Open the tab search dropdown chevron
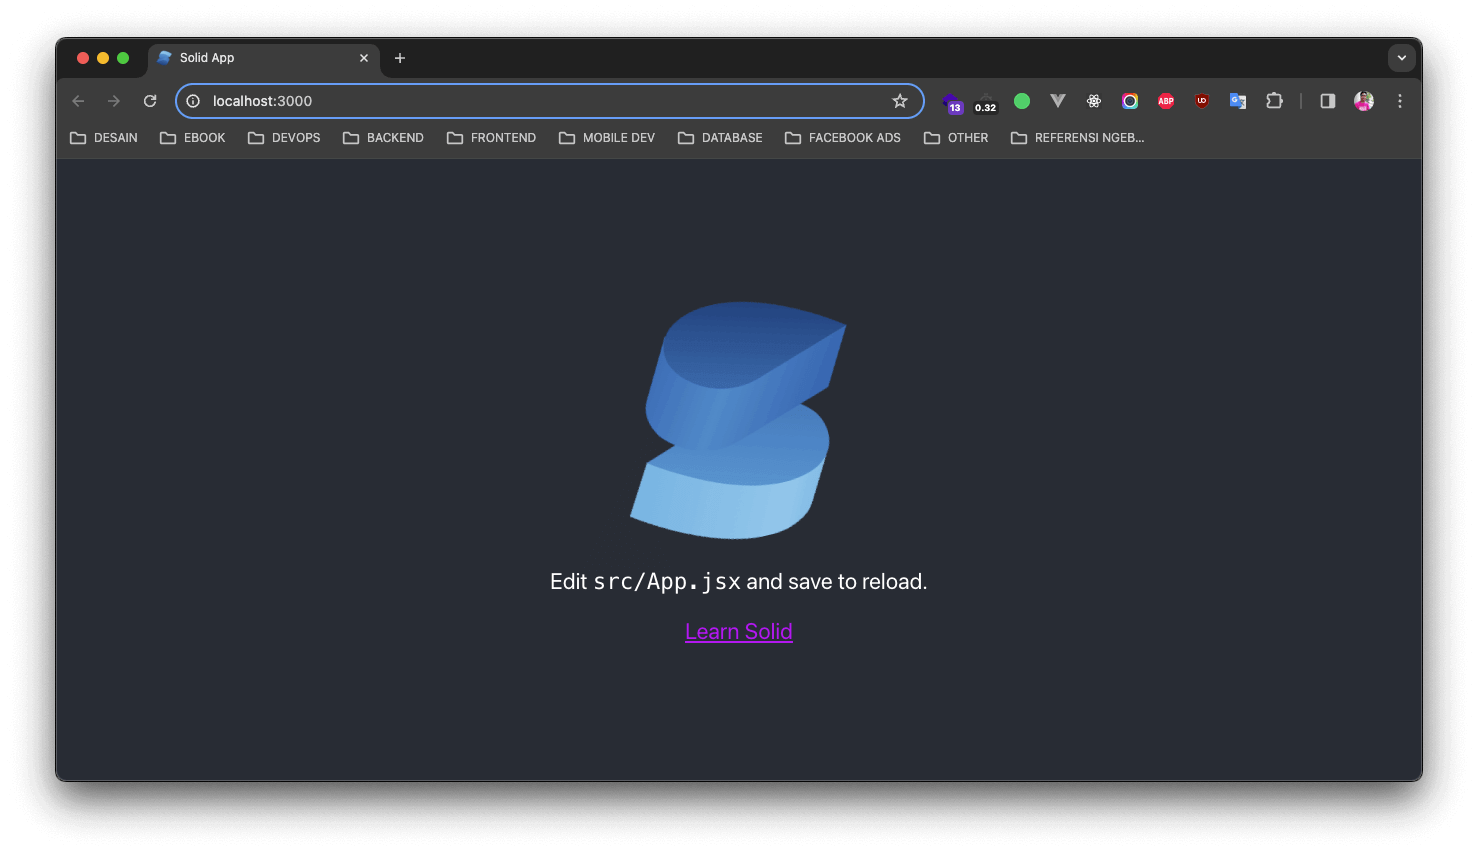1478x855 pixels. 1402,58
